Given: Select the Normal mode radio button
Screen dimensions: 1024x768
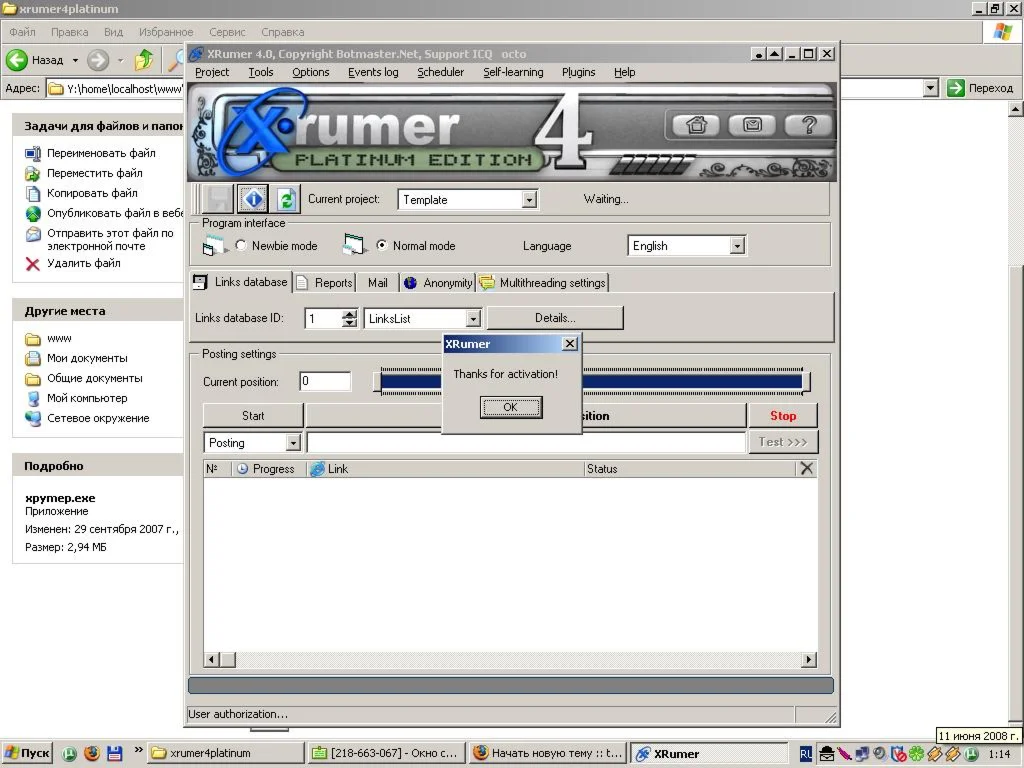Looking at the screenshot, I should coord(381,245).
